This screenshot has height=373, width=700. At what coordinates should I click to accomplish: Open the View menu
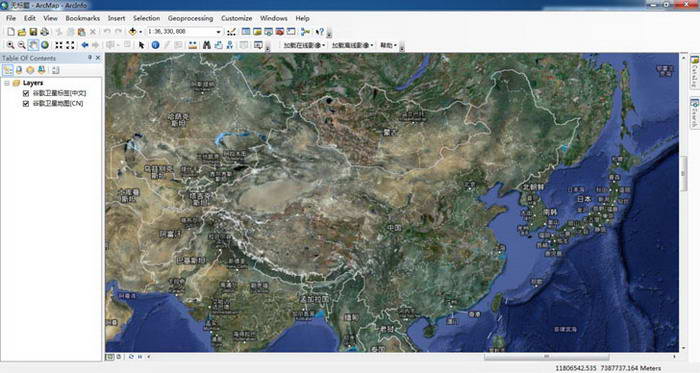(x=50, y=18)
